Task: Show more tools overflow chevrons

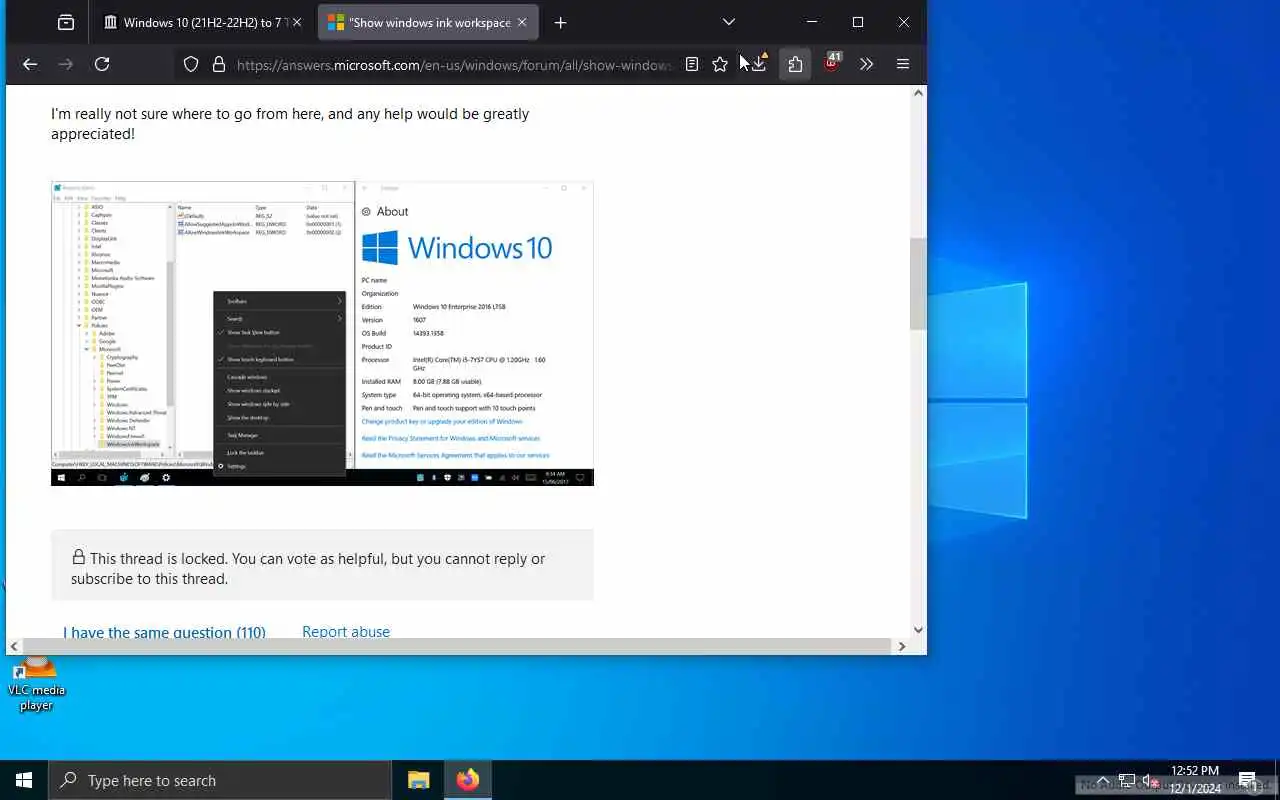Action: click(x=866, y=64)
